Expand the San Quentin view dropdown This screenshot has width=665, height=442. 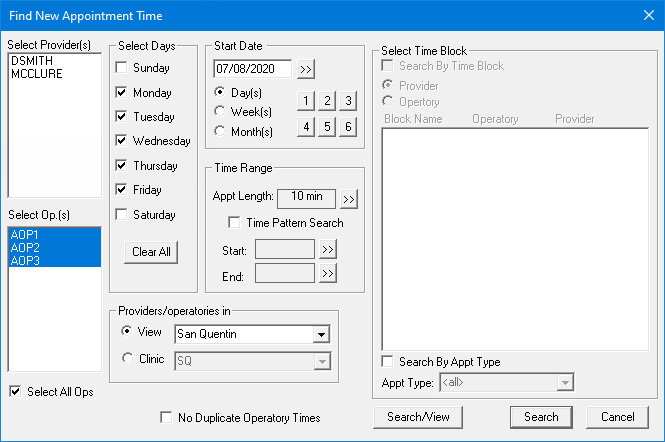point(321,335)
